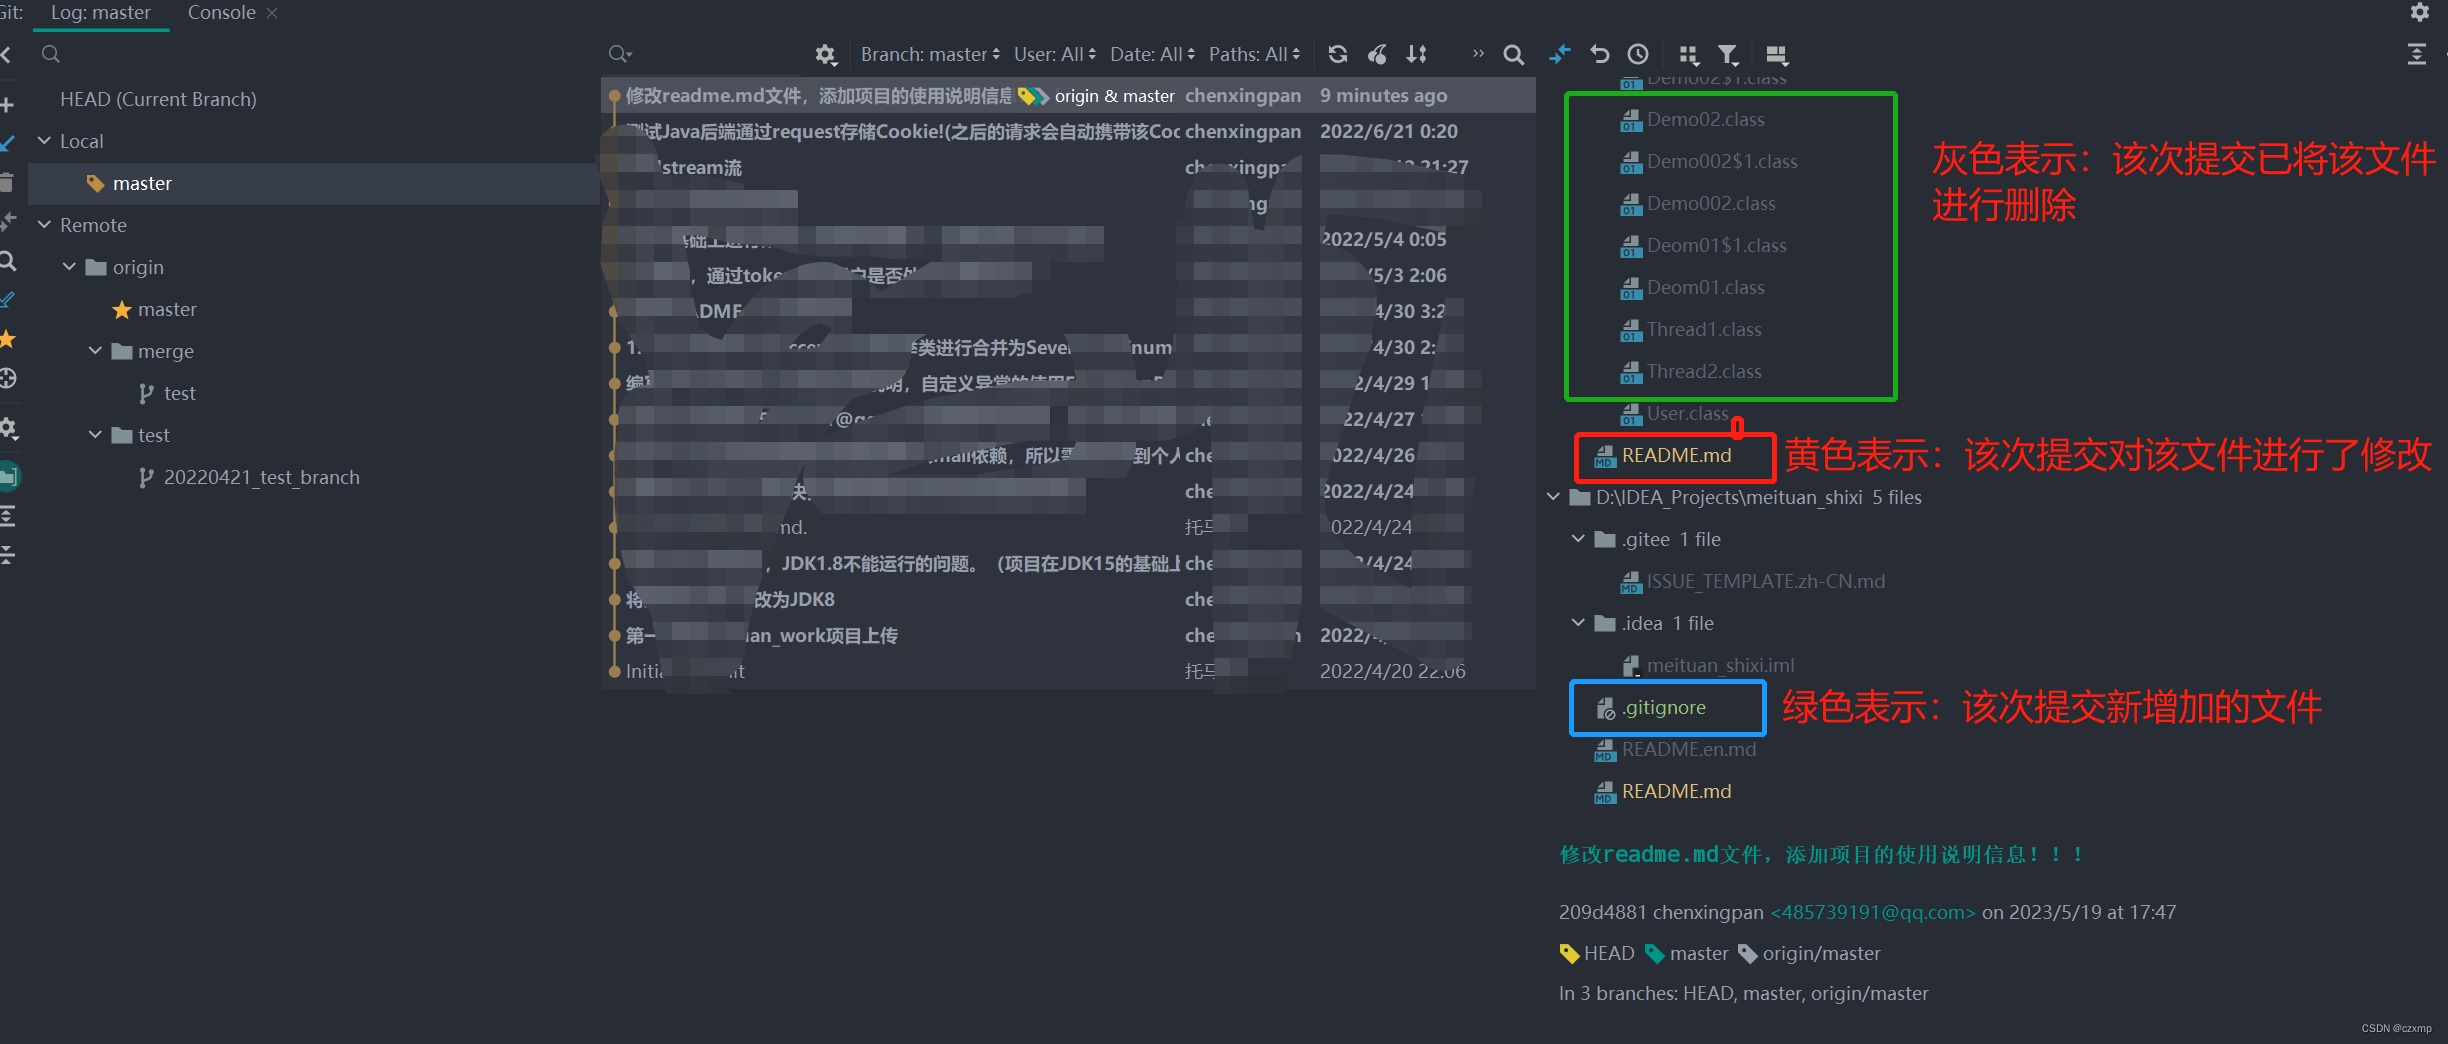Toggle Group By Directory folder icon
The width and height of the screenshot is (2448, 1044).
click(8, 476)
